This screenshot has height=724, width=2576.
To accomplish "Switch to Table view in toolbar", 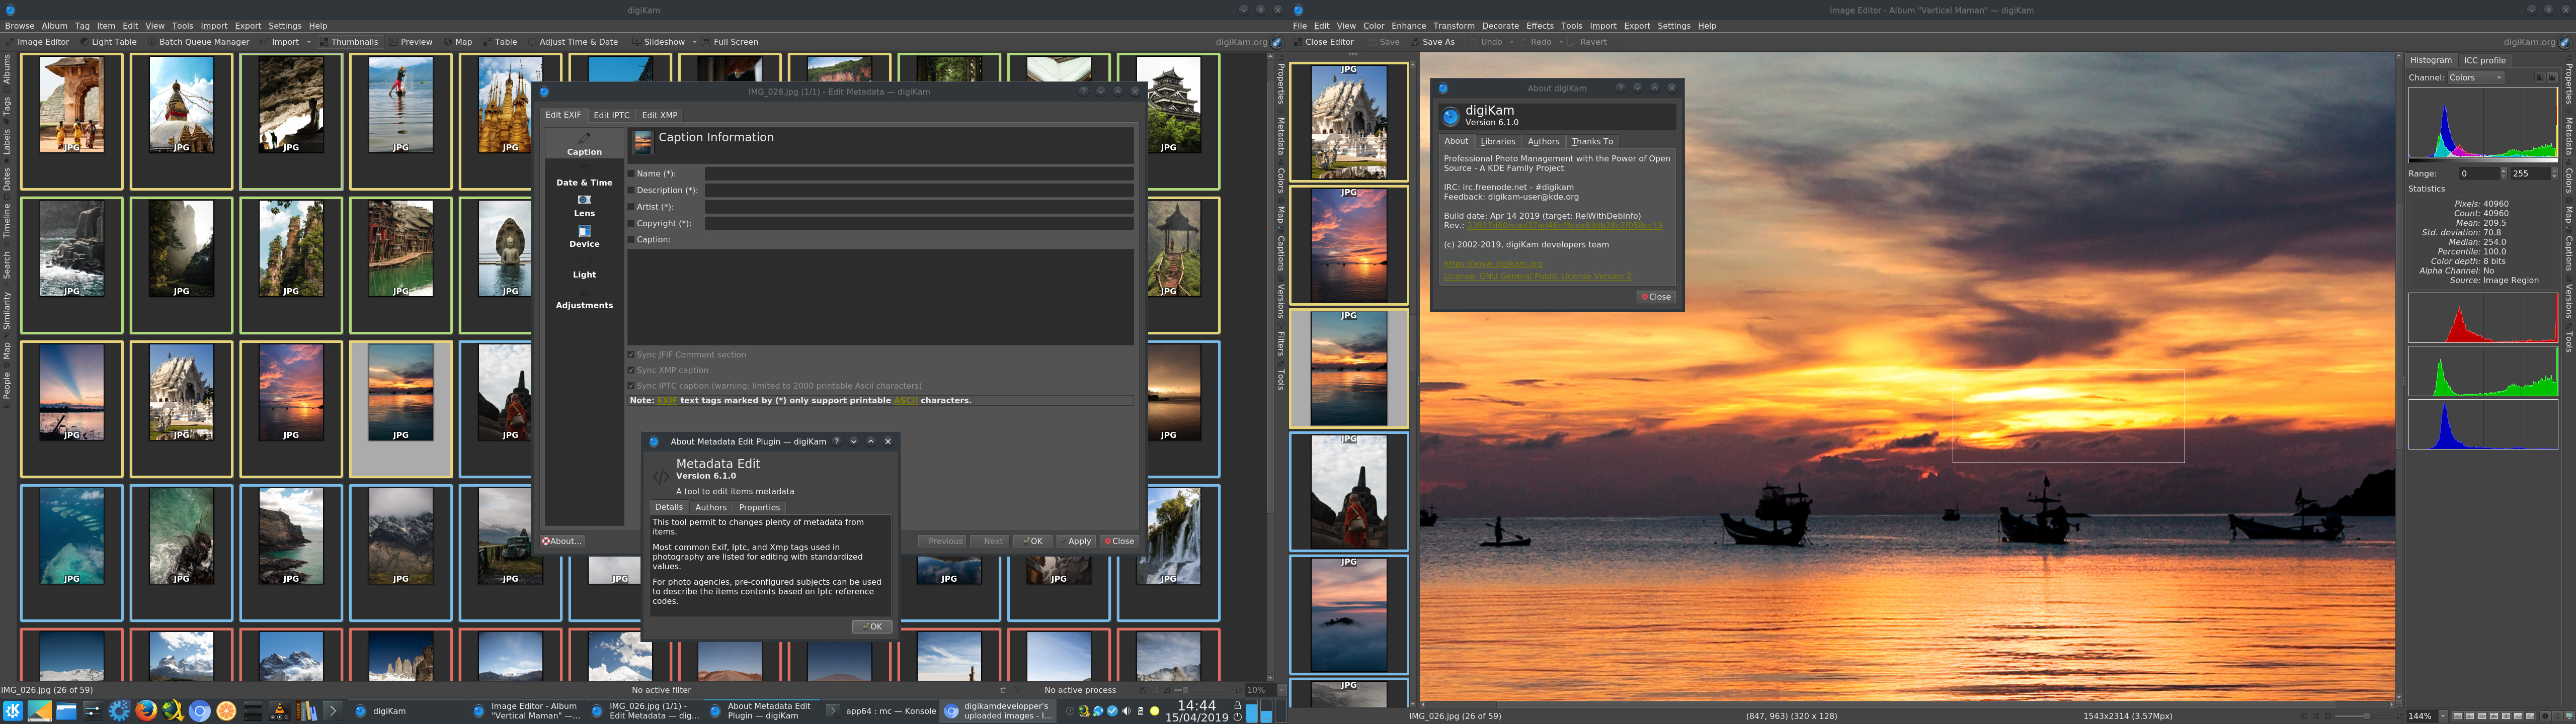I will click(x=500, y=42).
